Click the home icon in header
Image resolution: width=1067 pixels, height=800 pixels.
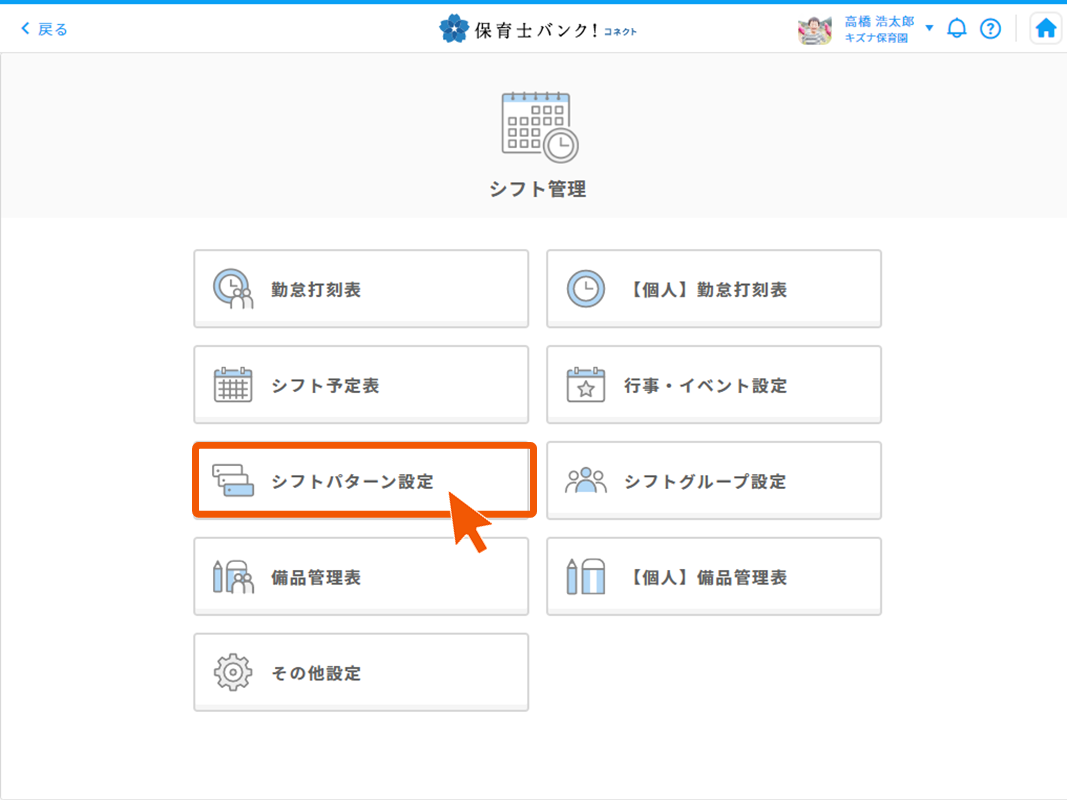coord(1045,28)
